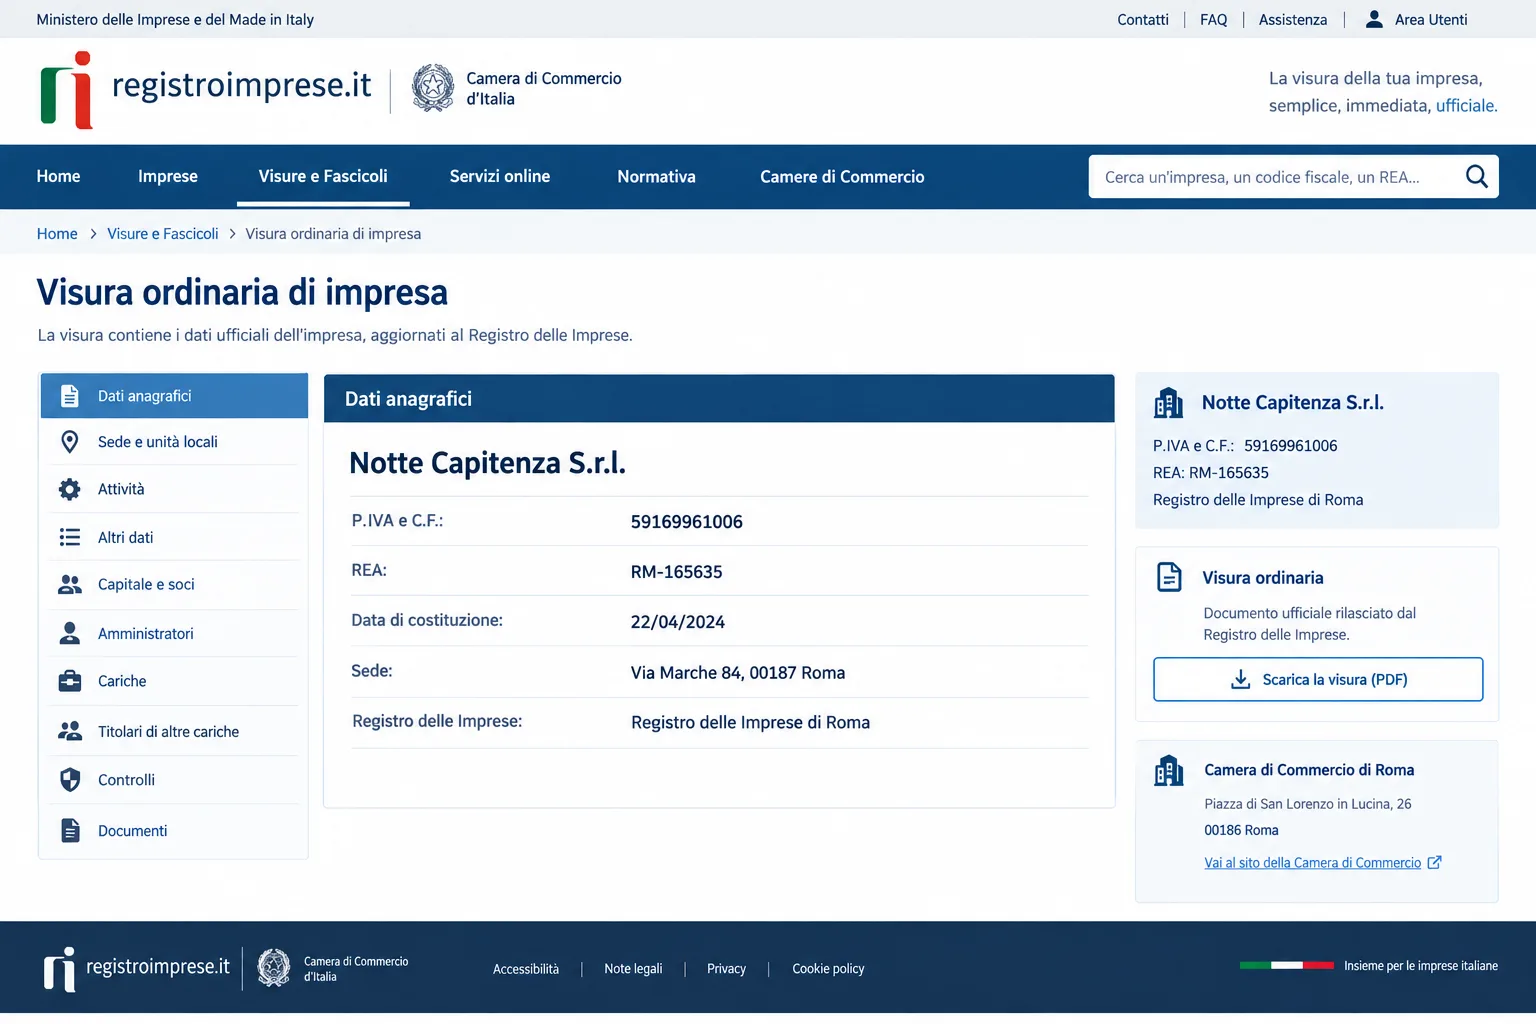Open the Privacy footer link
This screenshot has width=1536, height=1024.
point(726,969)
